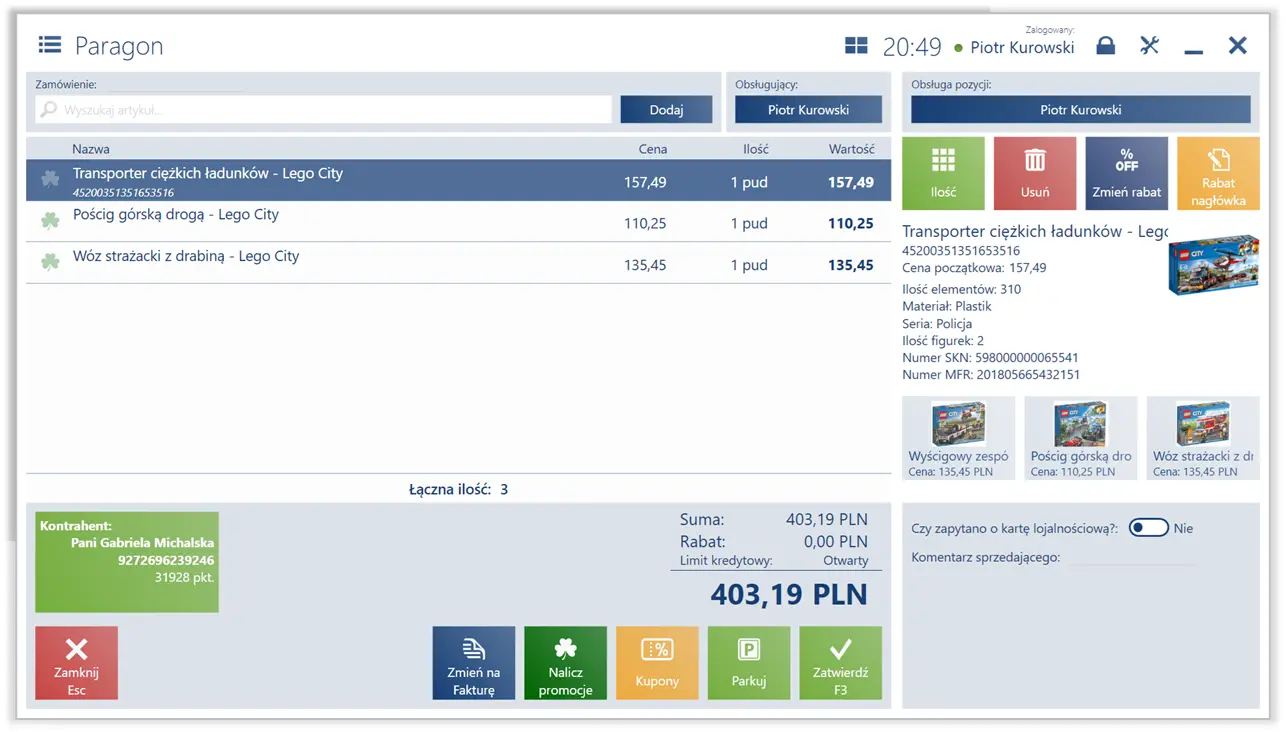Select the Wóz strażacki product thumbnail card

tap(1203, 438)
